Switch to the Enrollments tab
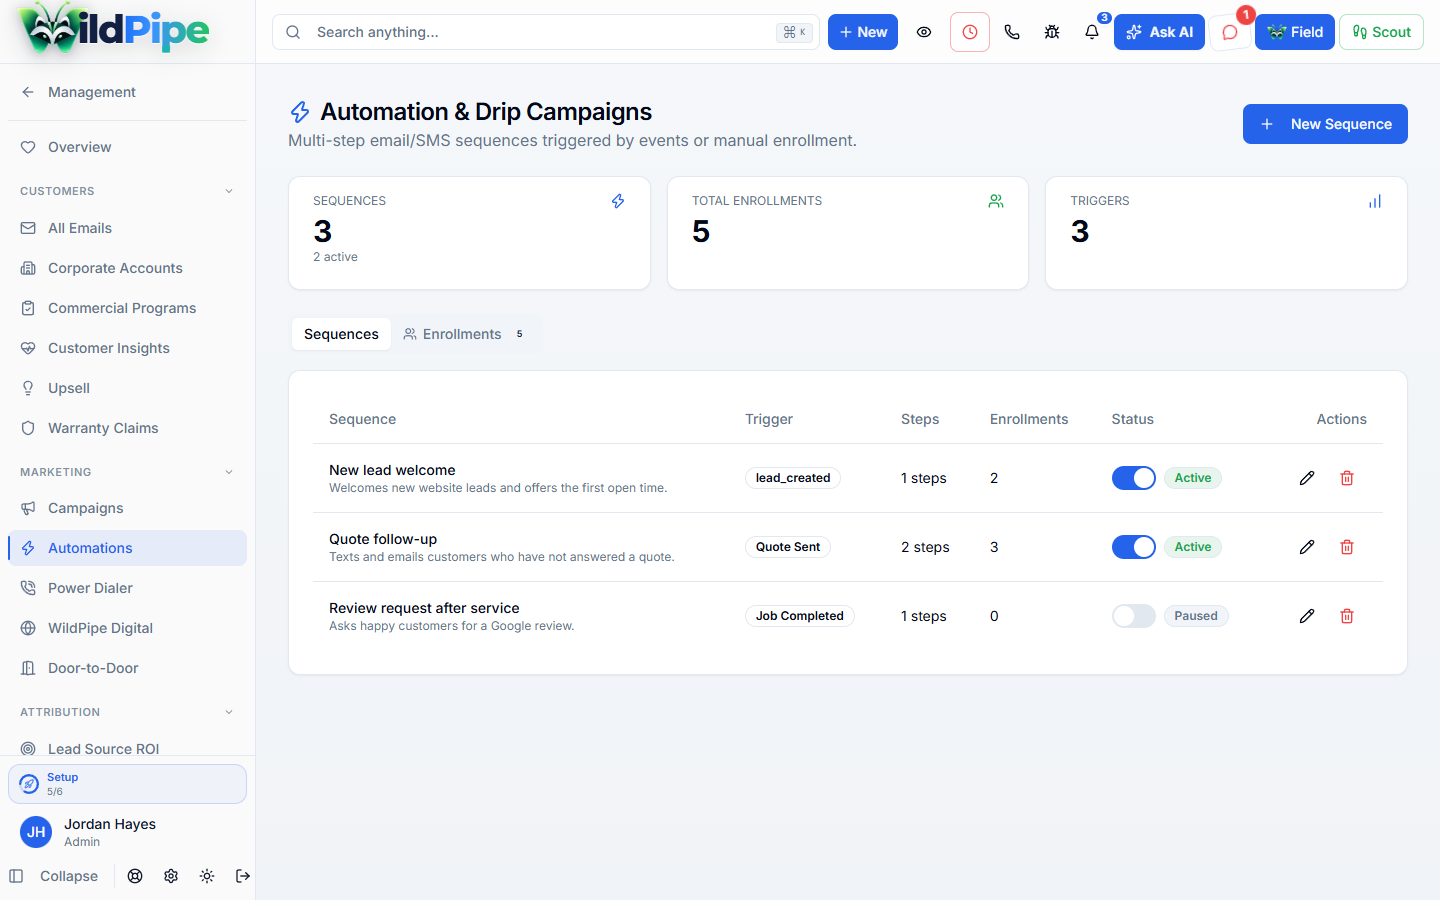 pos(463,334)
